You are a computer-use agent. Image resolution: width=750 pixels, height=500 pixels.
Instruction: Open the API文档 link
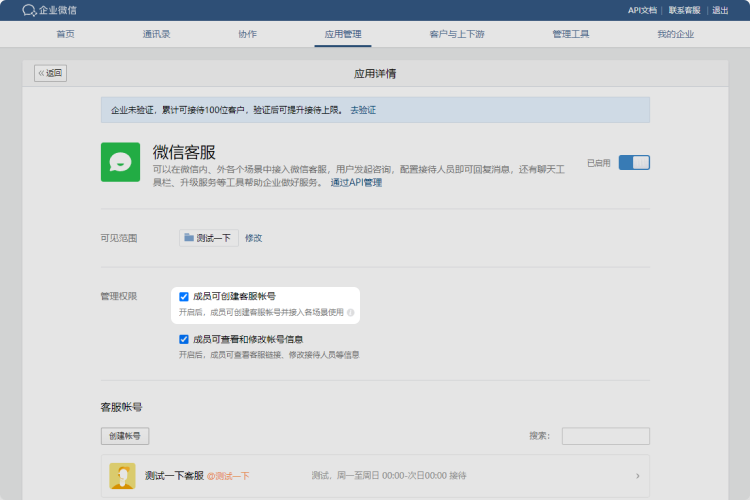[642, 10]
